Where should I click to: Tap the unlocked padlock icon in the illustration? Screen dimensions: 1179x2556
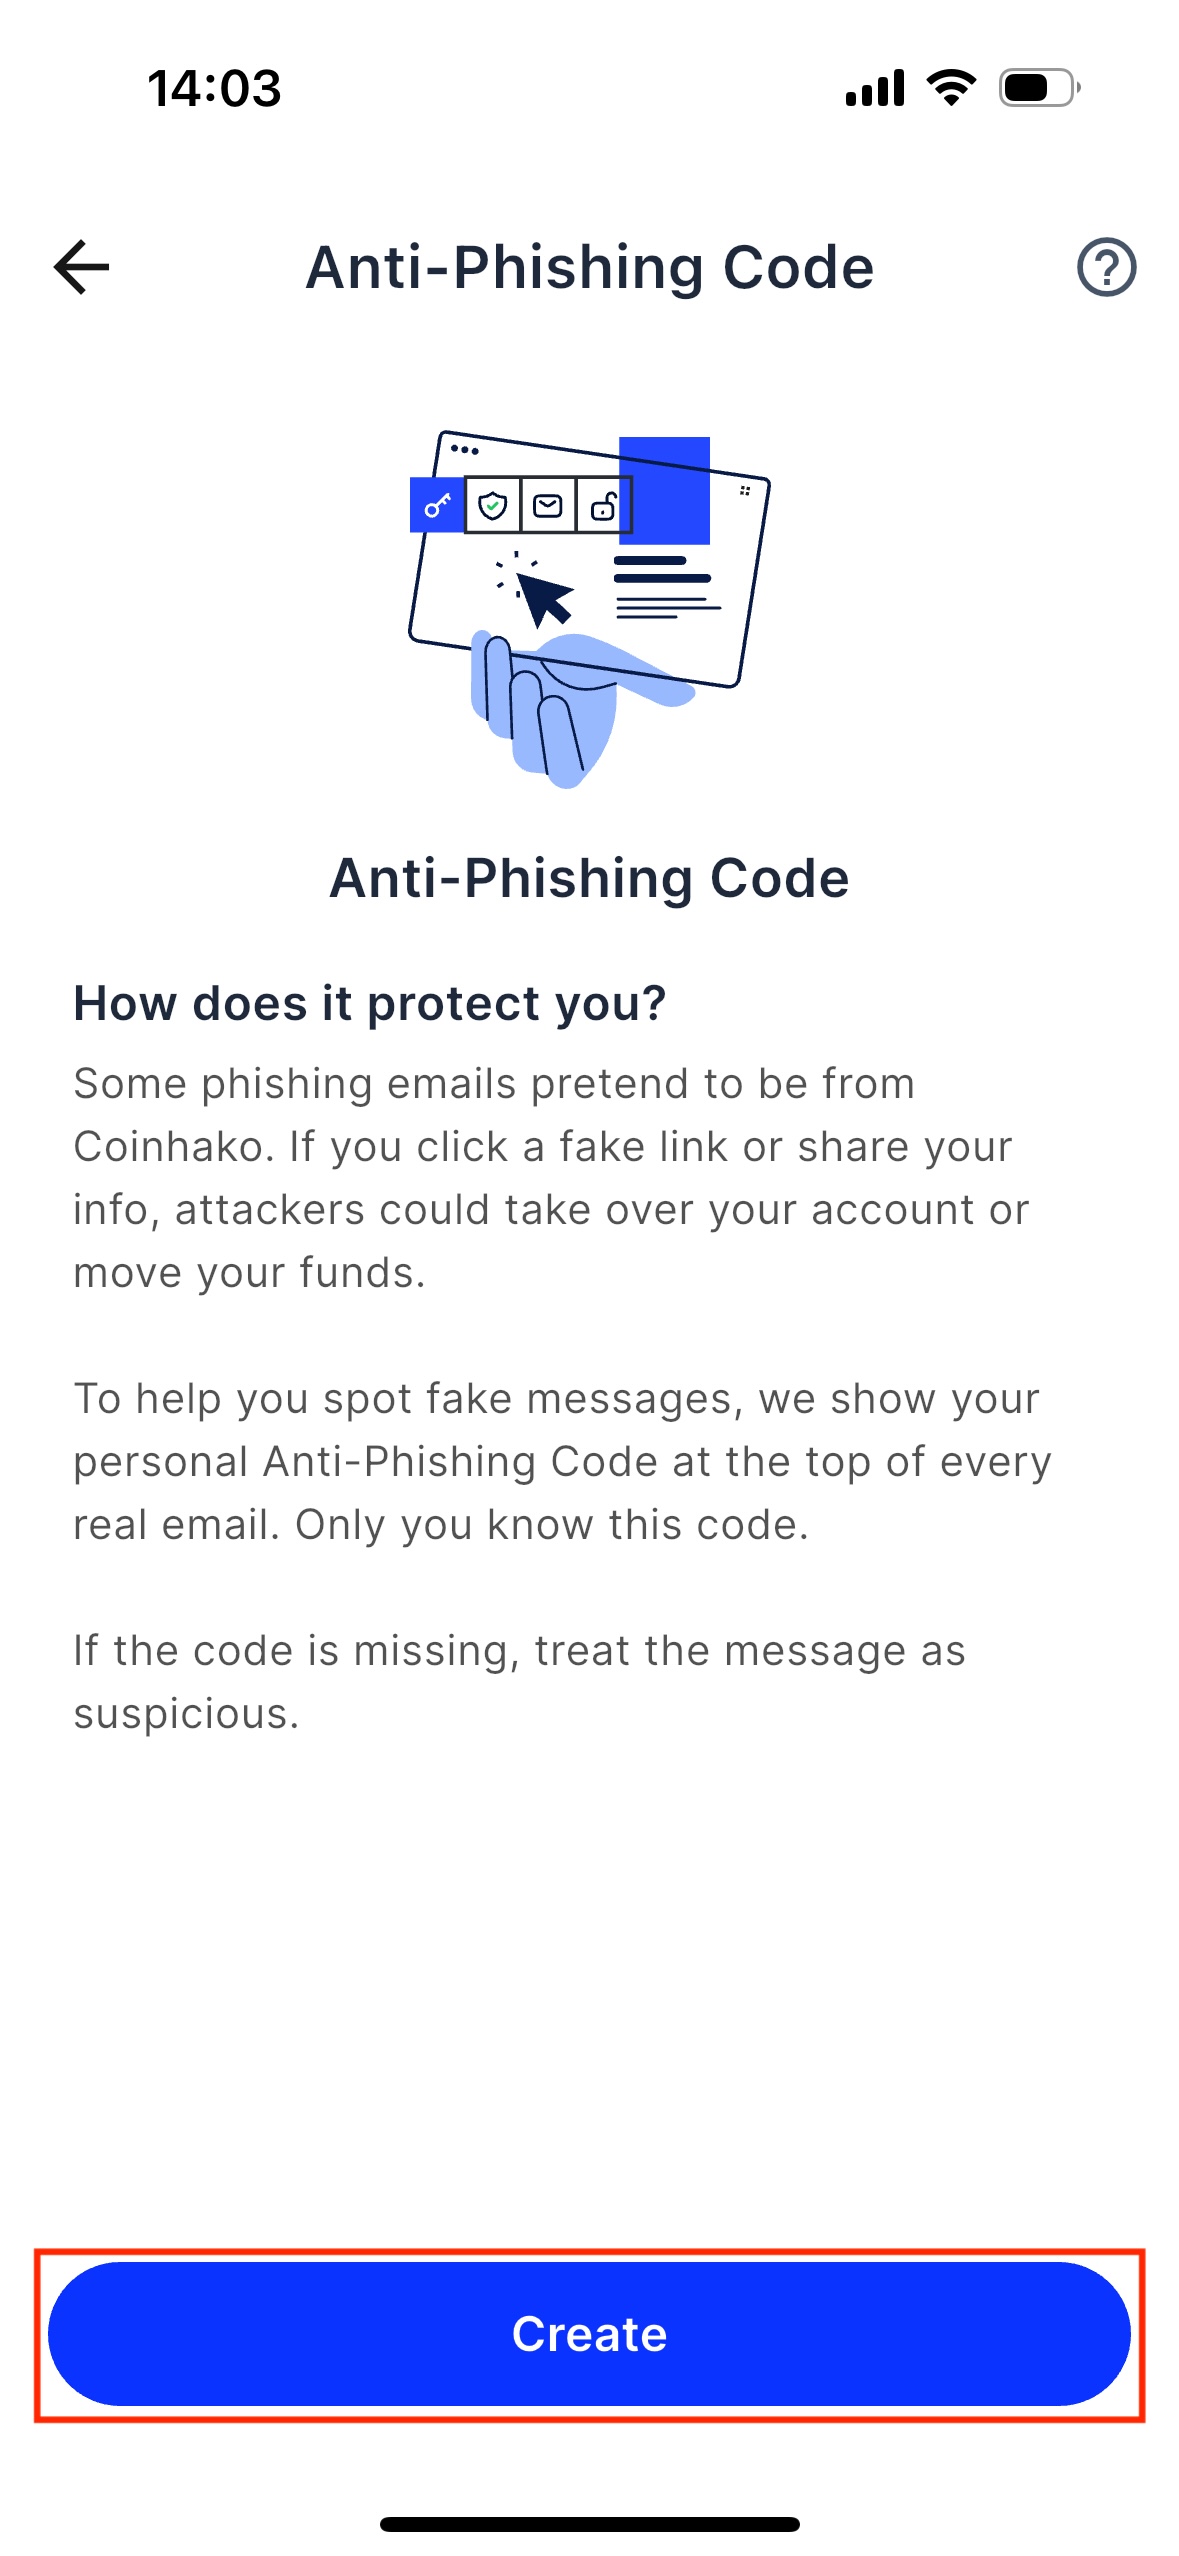pos(603,505)
